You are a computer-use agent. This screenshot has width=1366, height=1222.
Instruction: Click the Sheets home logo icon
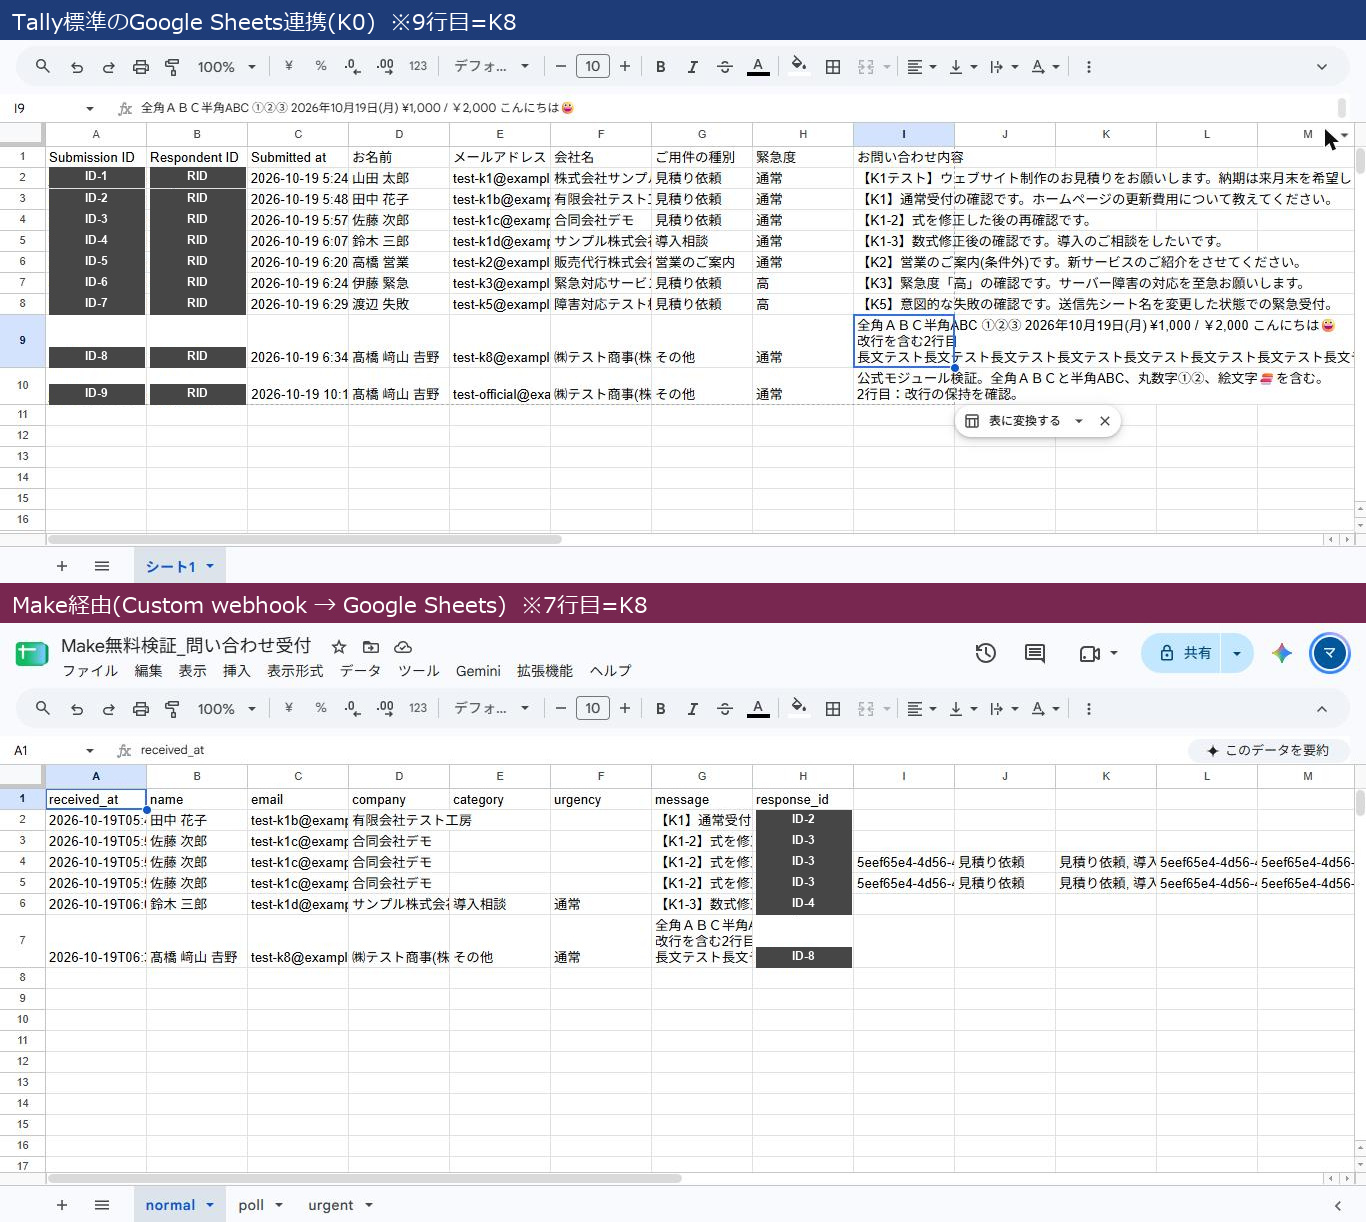tap(32, 654)
